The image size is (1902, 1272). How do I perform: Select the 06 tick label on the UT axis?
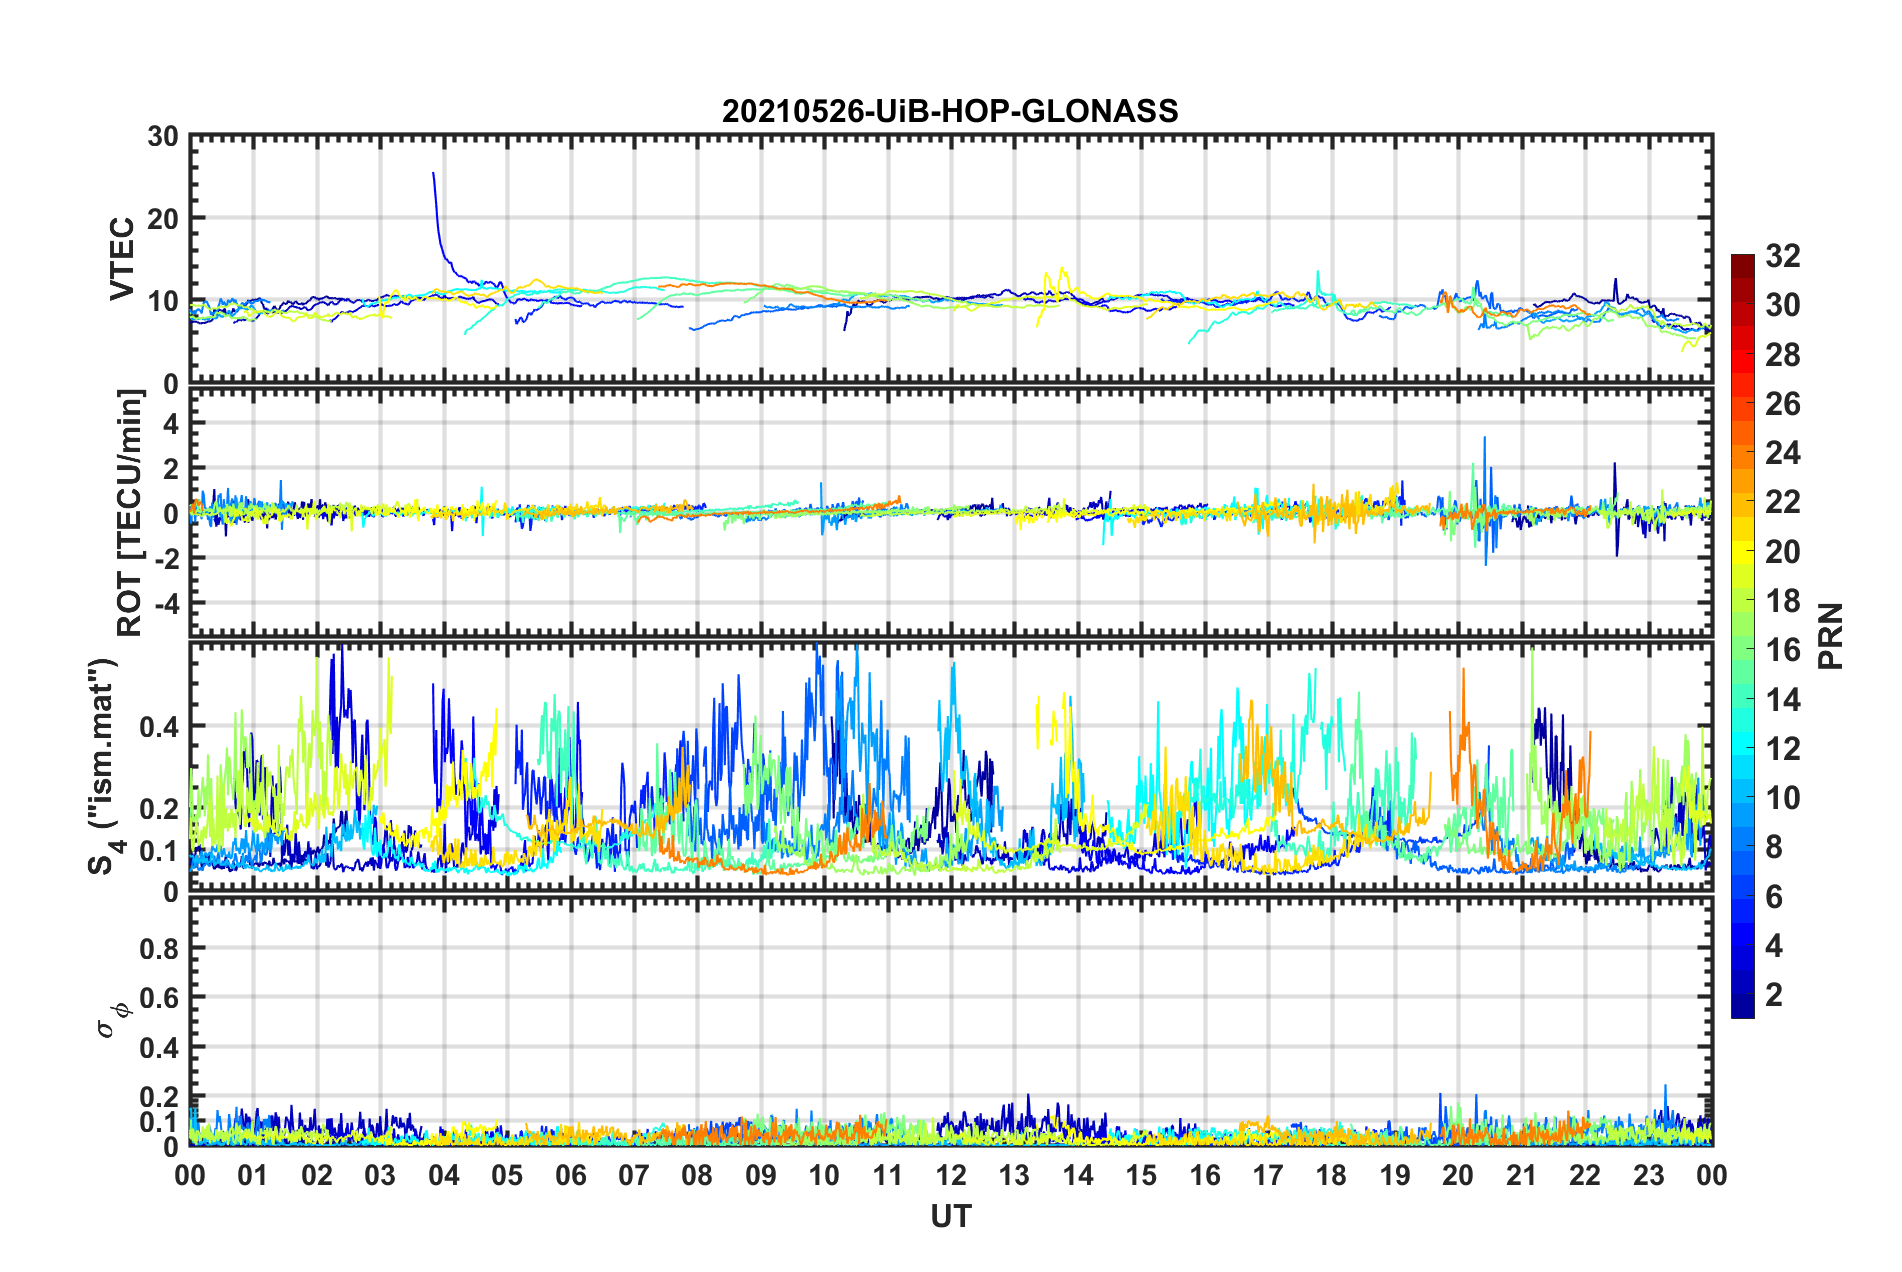tap(571, 1175)
